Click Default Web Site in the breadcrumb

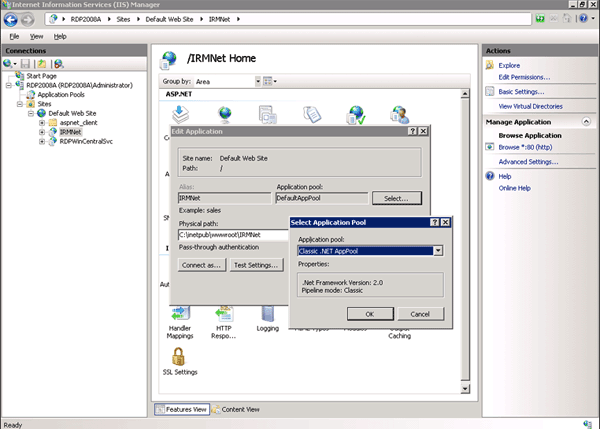click(169, 19)
